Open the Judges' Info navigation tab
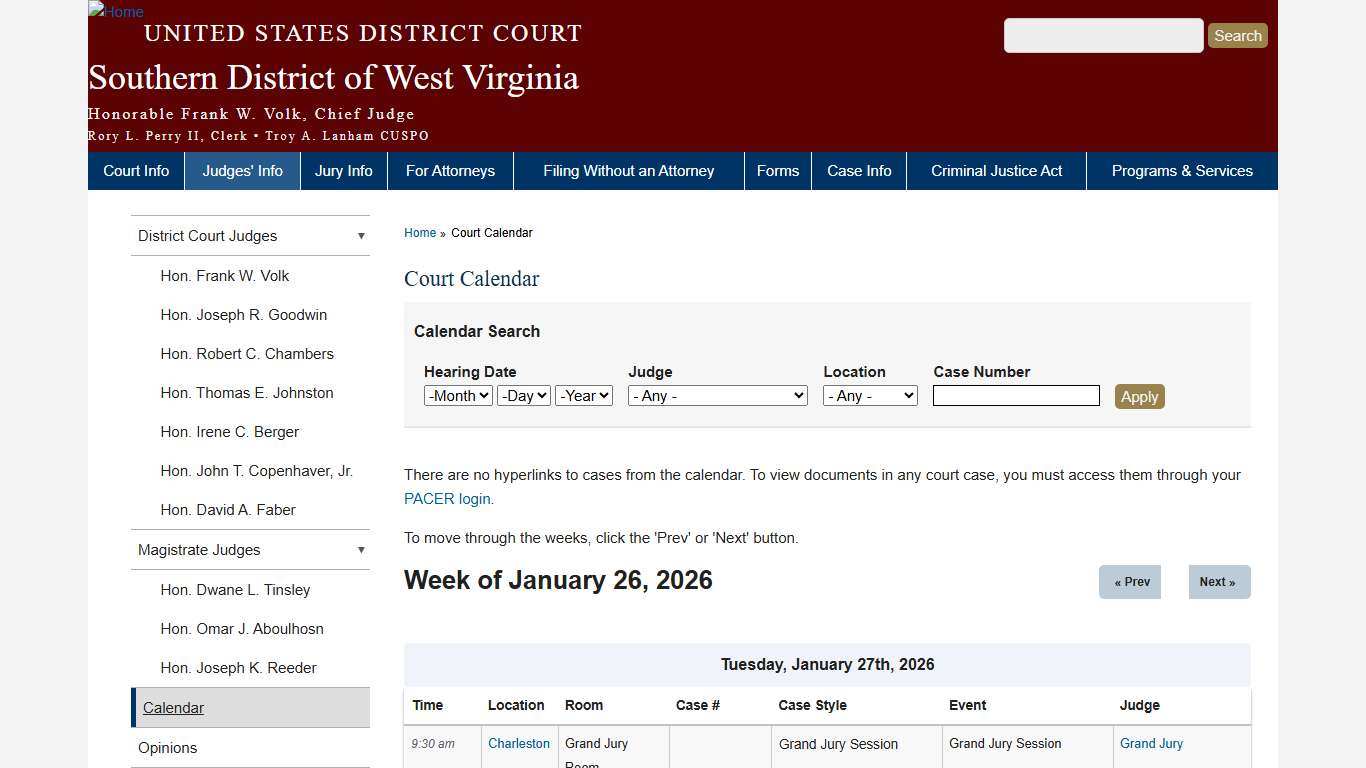 click(x=241, y=170)
